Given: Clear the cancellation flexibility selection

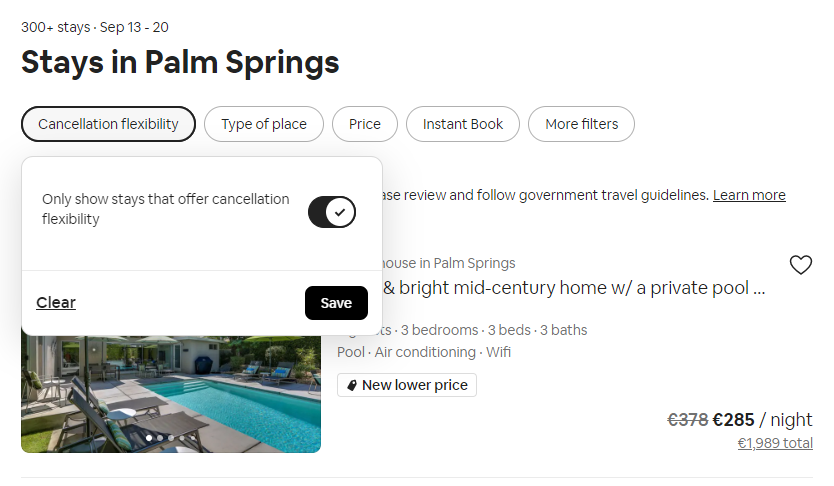Looking at the screenshot, I should [56, 303].
